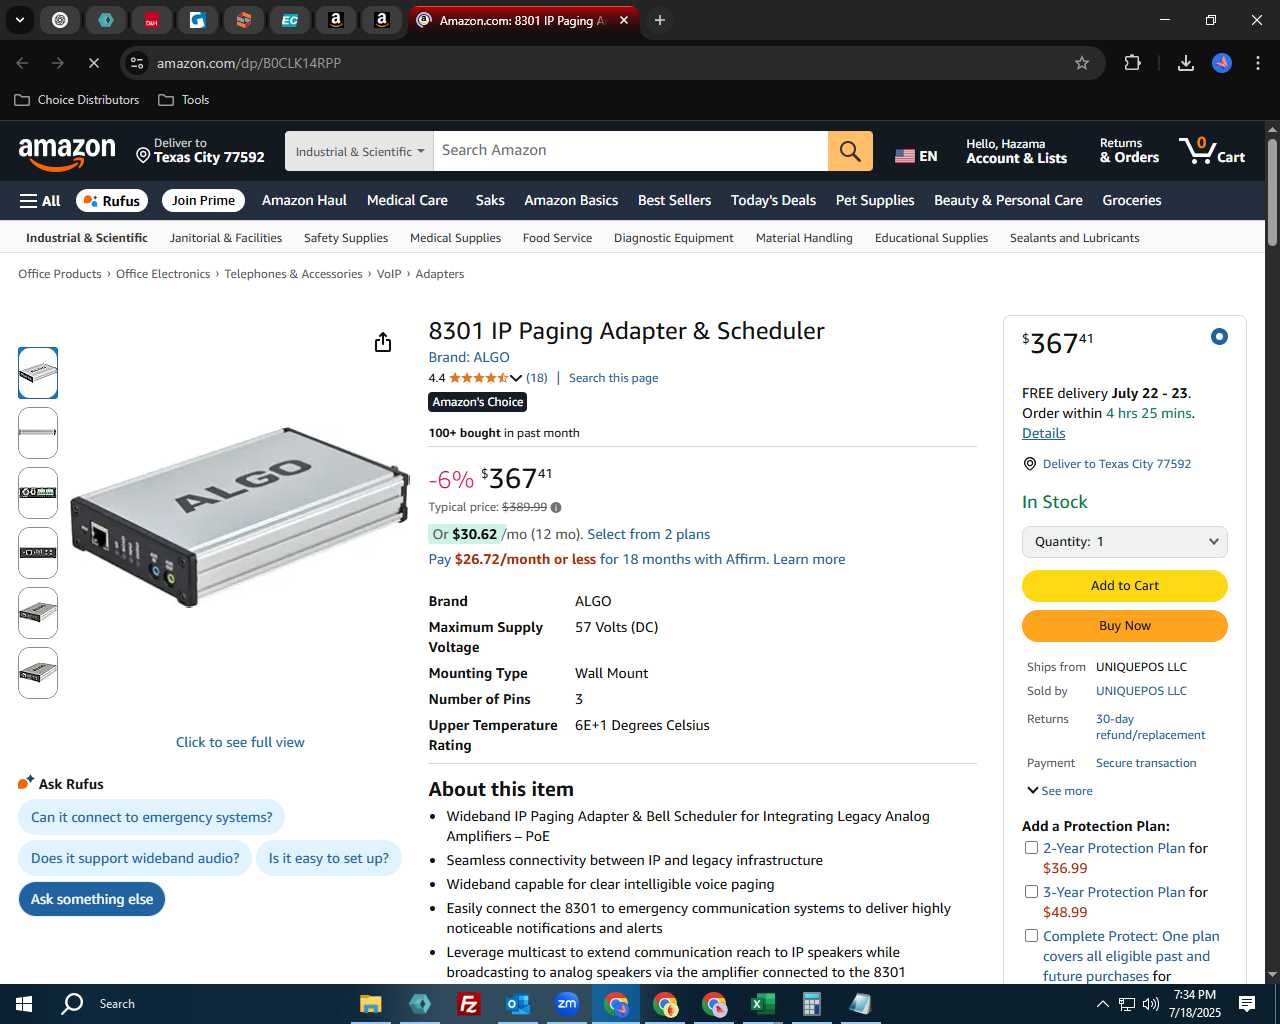Click the Join Prime button
This screenshot has width=1280, height=1024.
[203, 200]
